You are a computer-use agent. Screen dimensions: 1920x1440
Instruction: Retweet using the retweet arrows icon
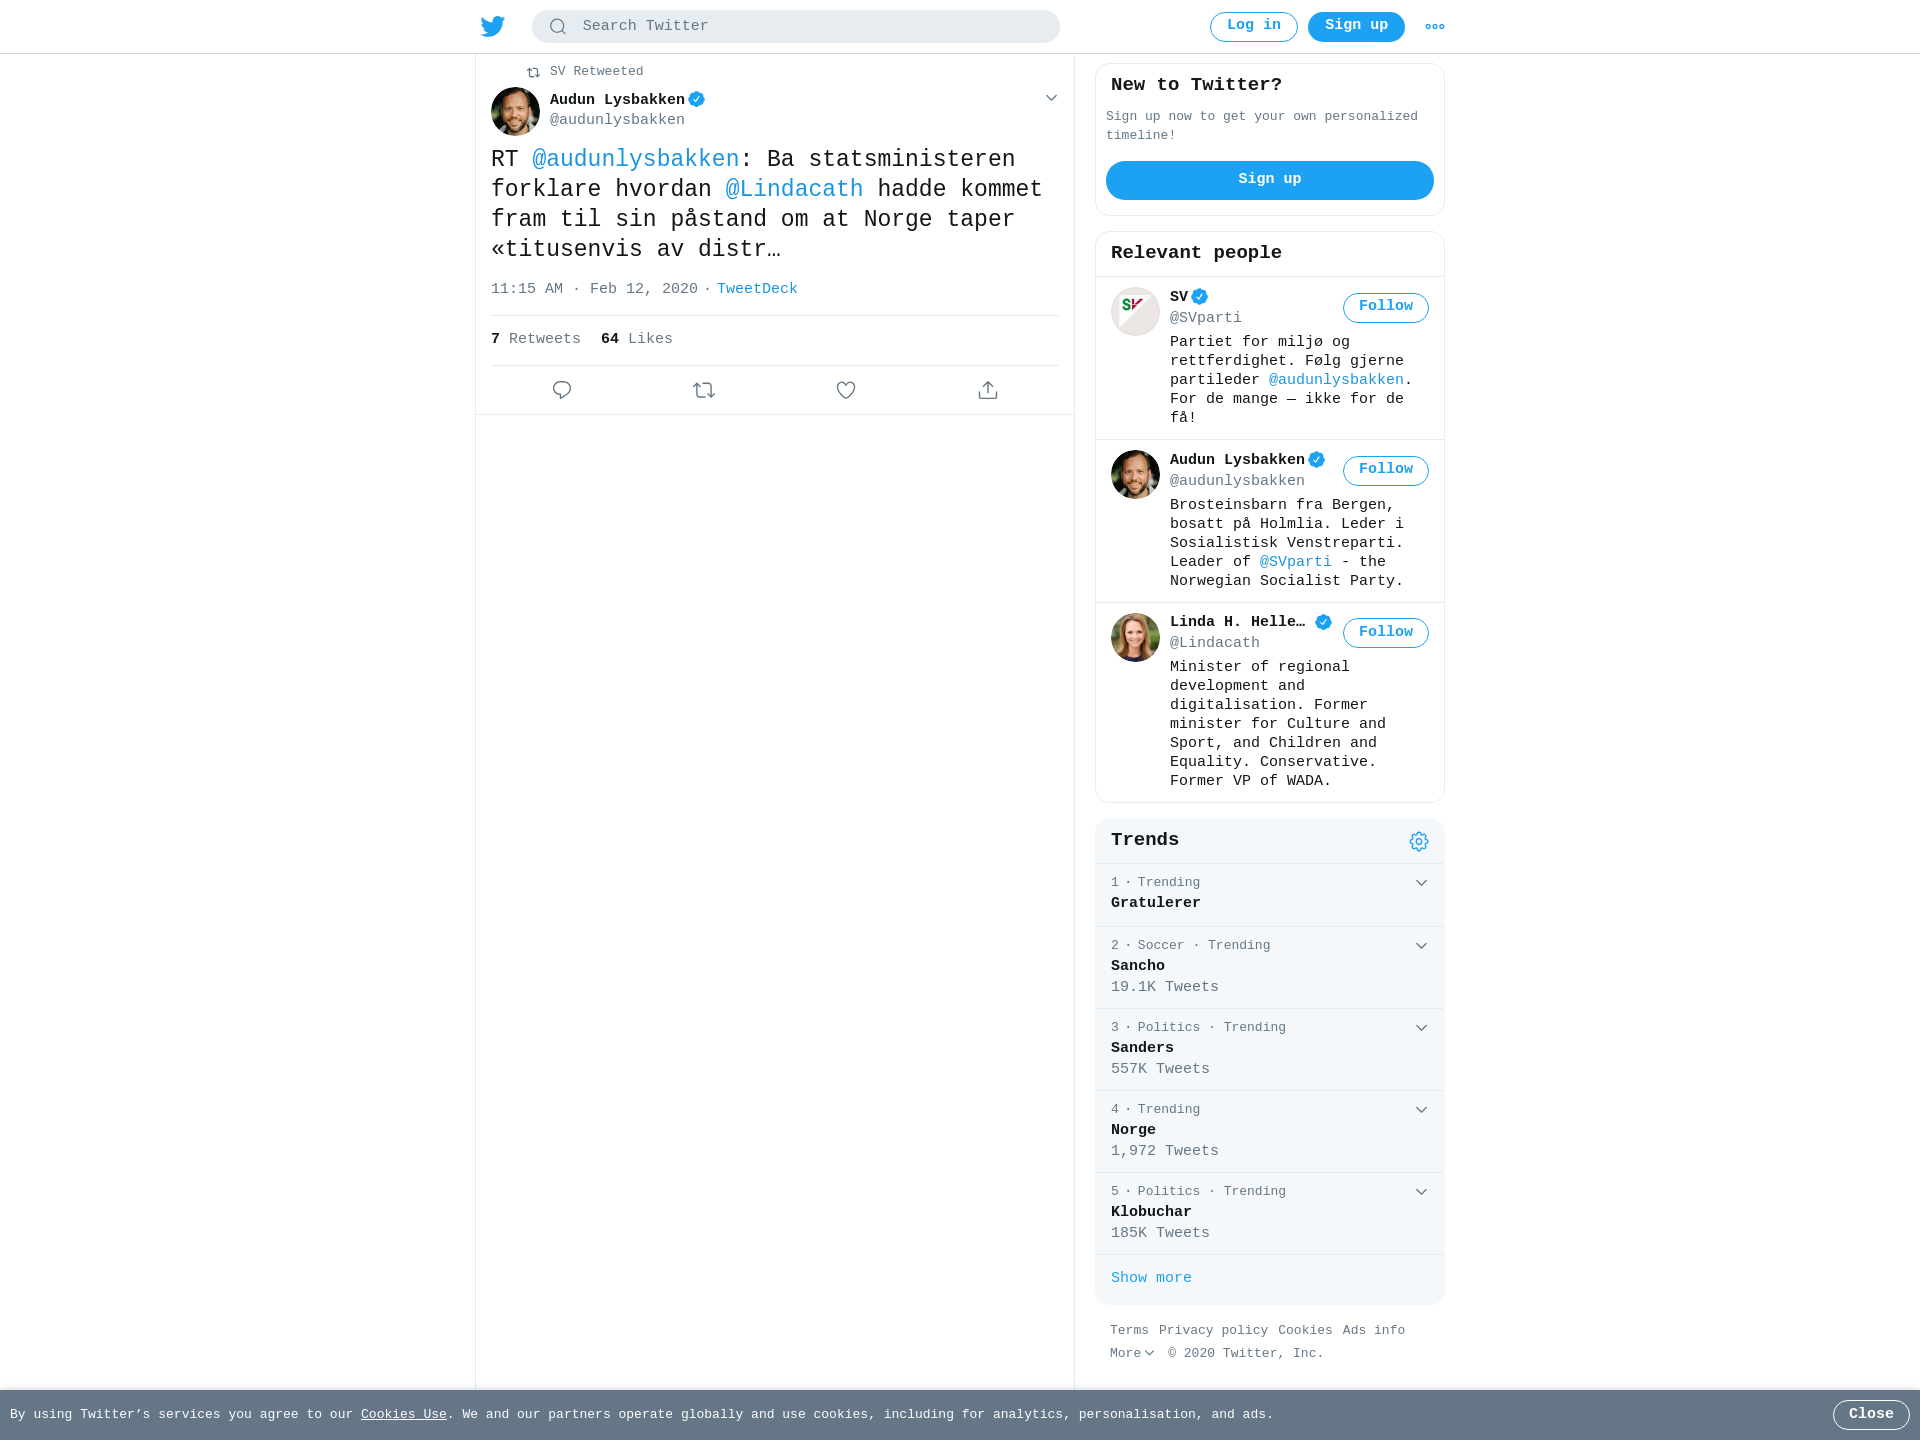pyautogui.click(x=704, y=390)
